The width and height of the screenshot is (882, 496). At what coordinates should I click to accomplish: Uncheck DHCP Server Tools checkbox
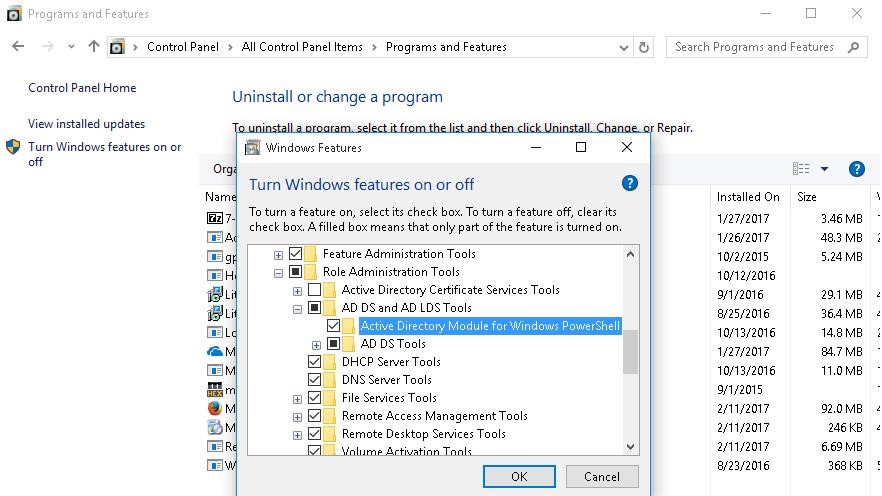[315, 362]
